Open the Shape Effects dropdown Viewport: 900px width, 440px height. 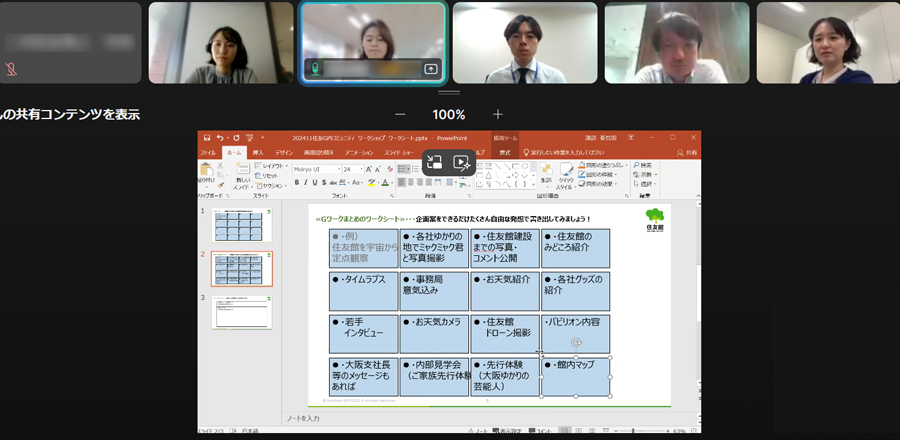click(x=597, y=184)
